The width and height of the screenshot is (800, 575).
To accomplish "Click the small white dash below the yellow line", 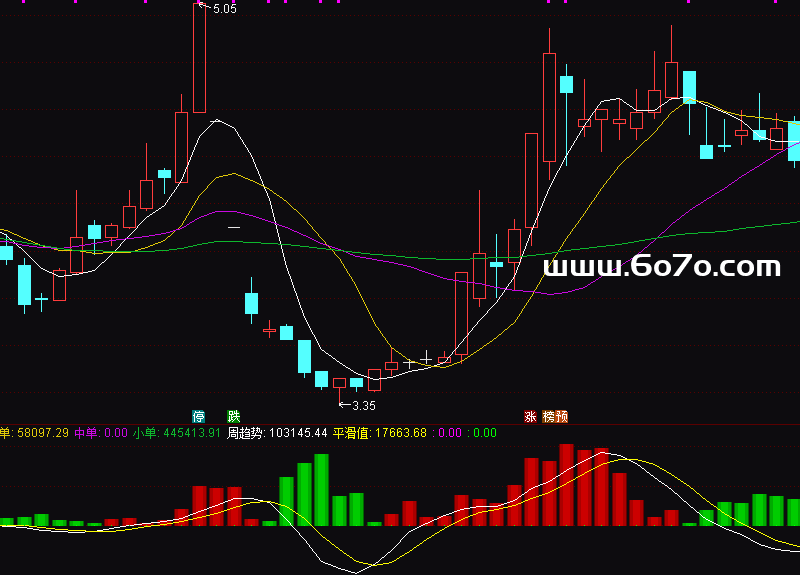I will pyautogui.click(x=234, y=229).
